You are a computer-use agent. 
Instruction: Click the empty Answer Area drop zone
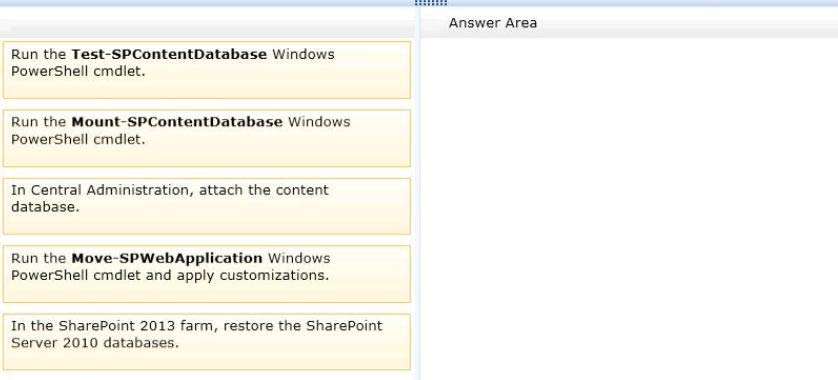[x=630, y=208]
